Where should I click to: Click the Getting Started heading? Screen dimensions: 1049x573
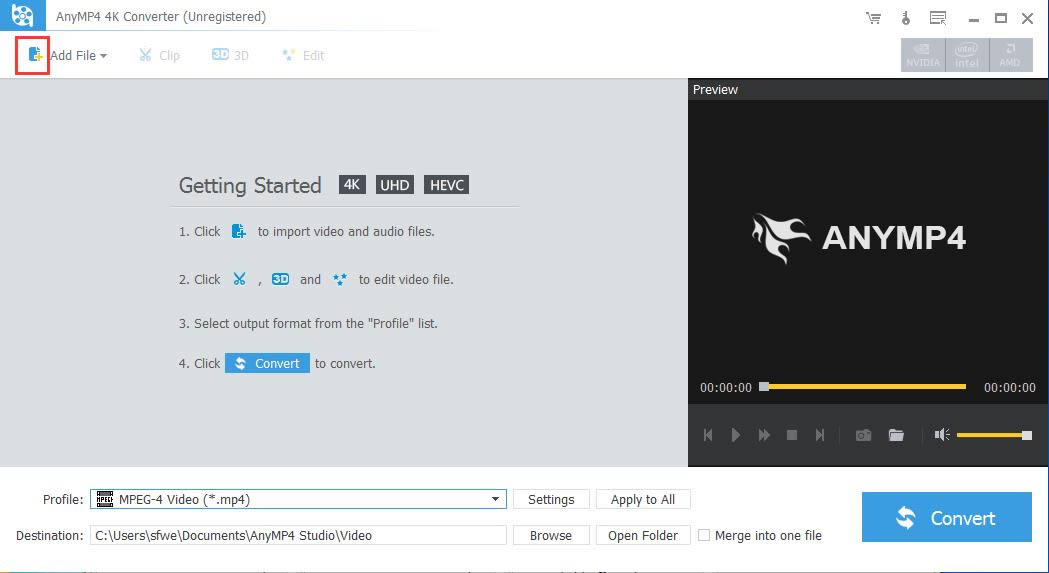[x=250, y=185]
